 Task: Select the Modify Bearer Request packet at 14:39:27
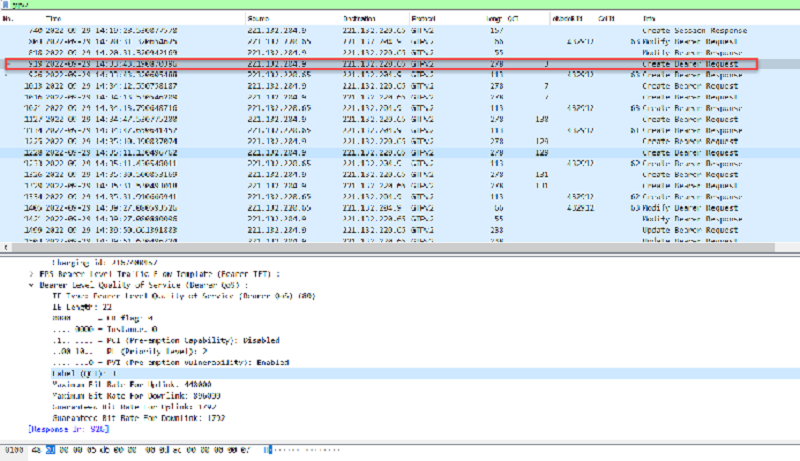click(400, 208)
